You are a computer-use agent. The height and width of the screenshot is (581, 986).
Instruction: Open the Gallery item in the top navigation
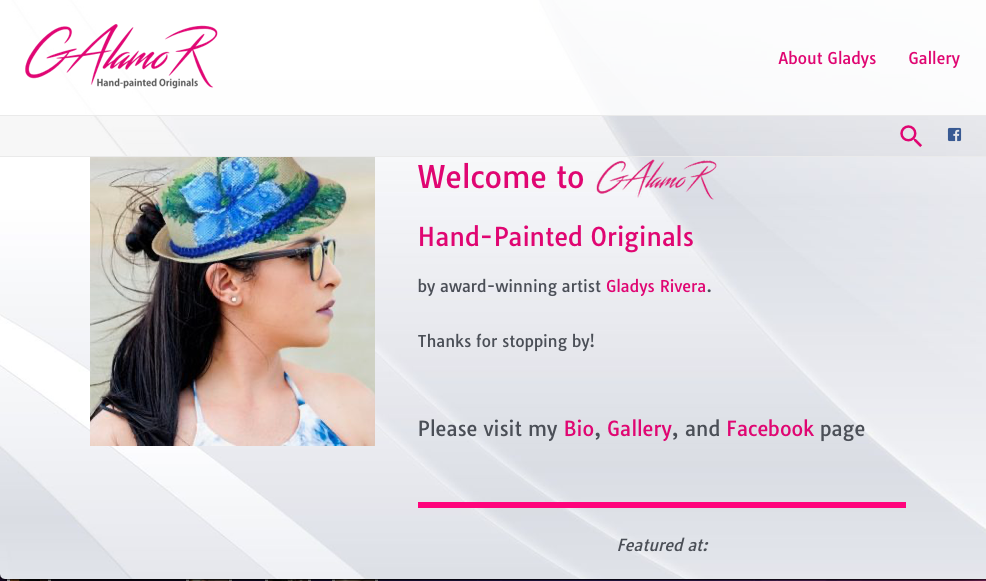934,58
